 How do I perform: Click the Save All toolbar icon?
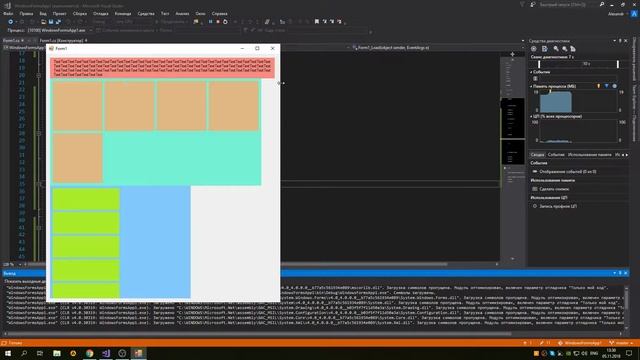pos(58,22)
